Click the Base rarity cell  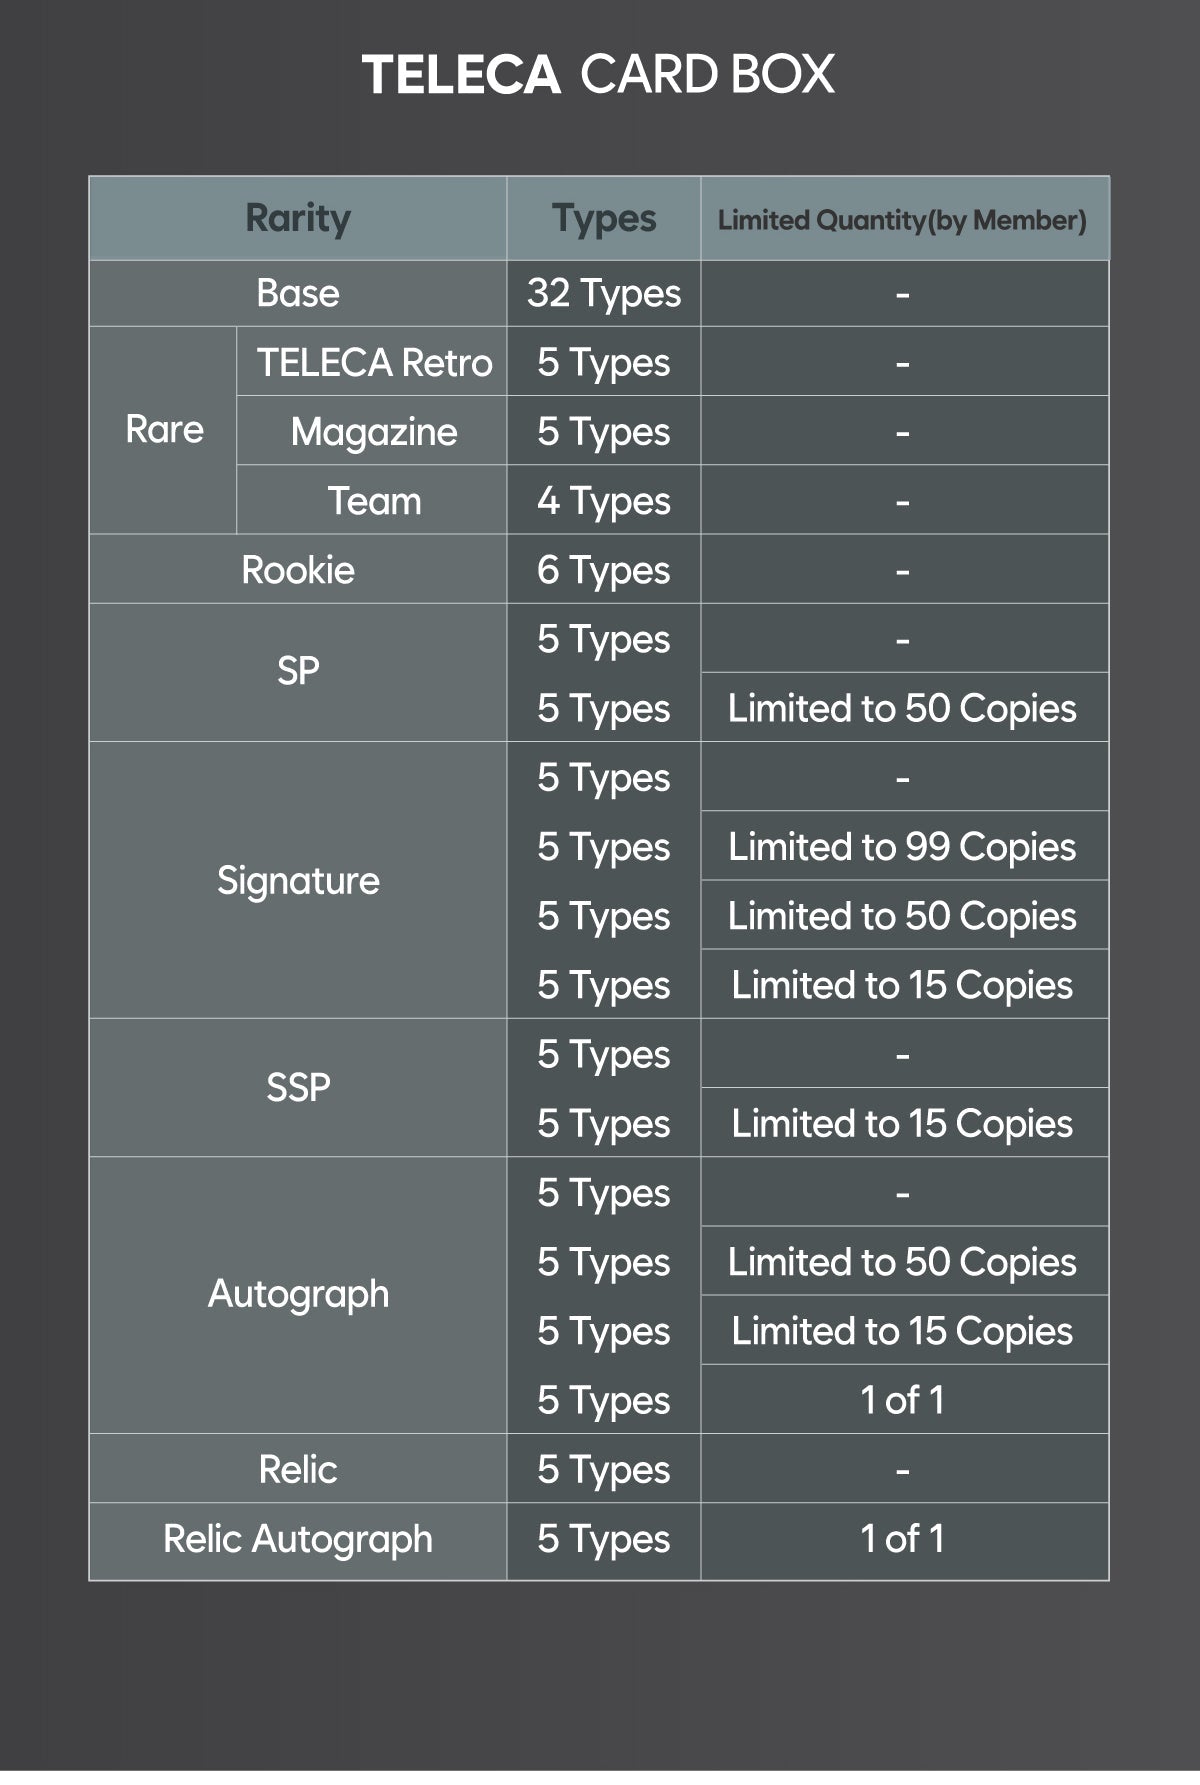298,294
